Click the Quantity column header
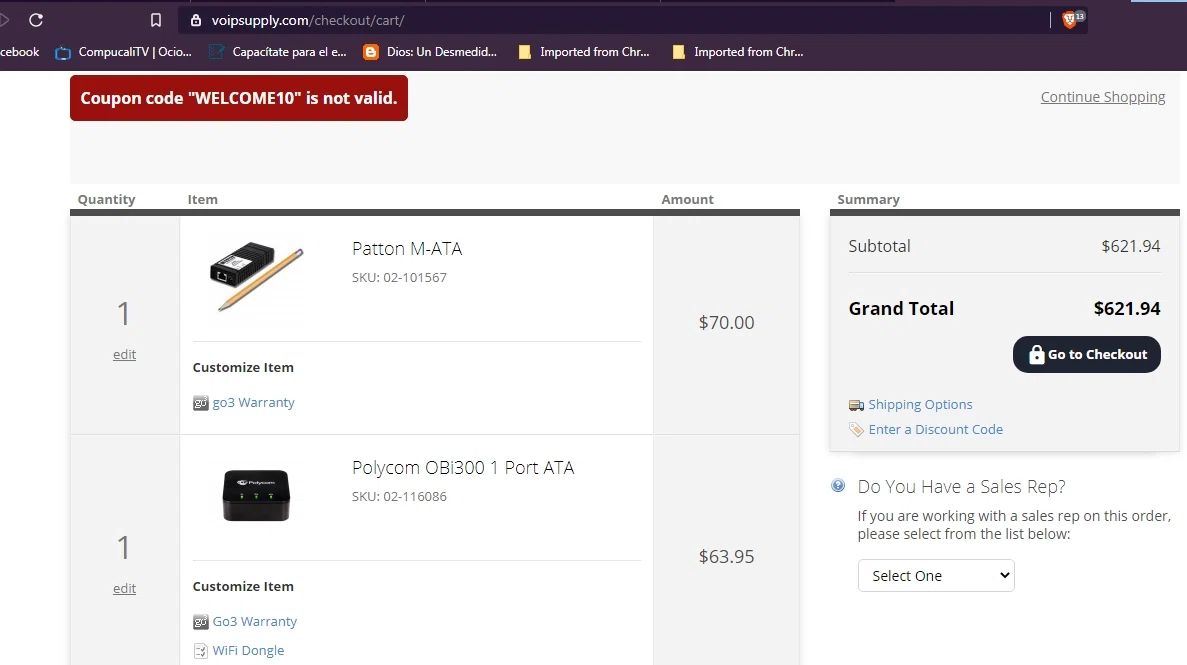Screen dimensions: 1187x665 pyautogui.click(x=106, y=199)
